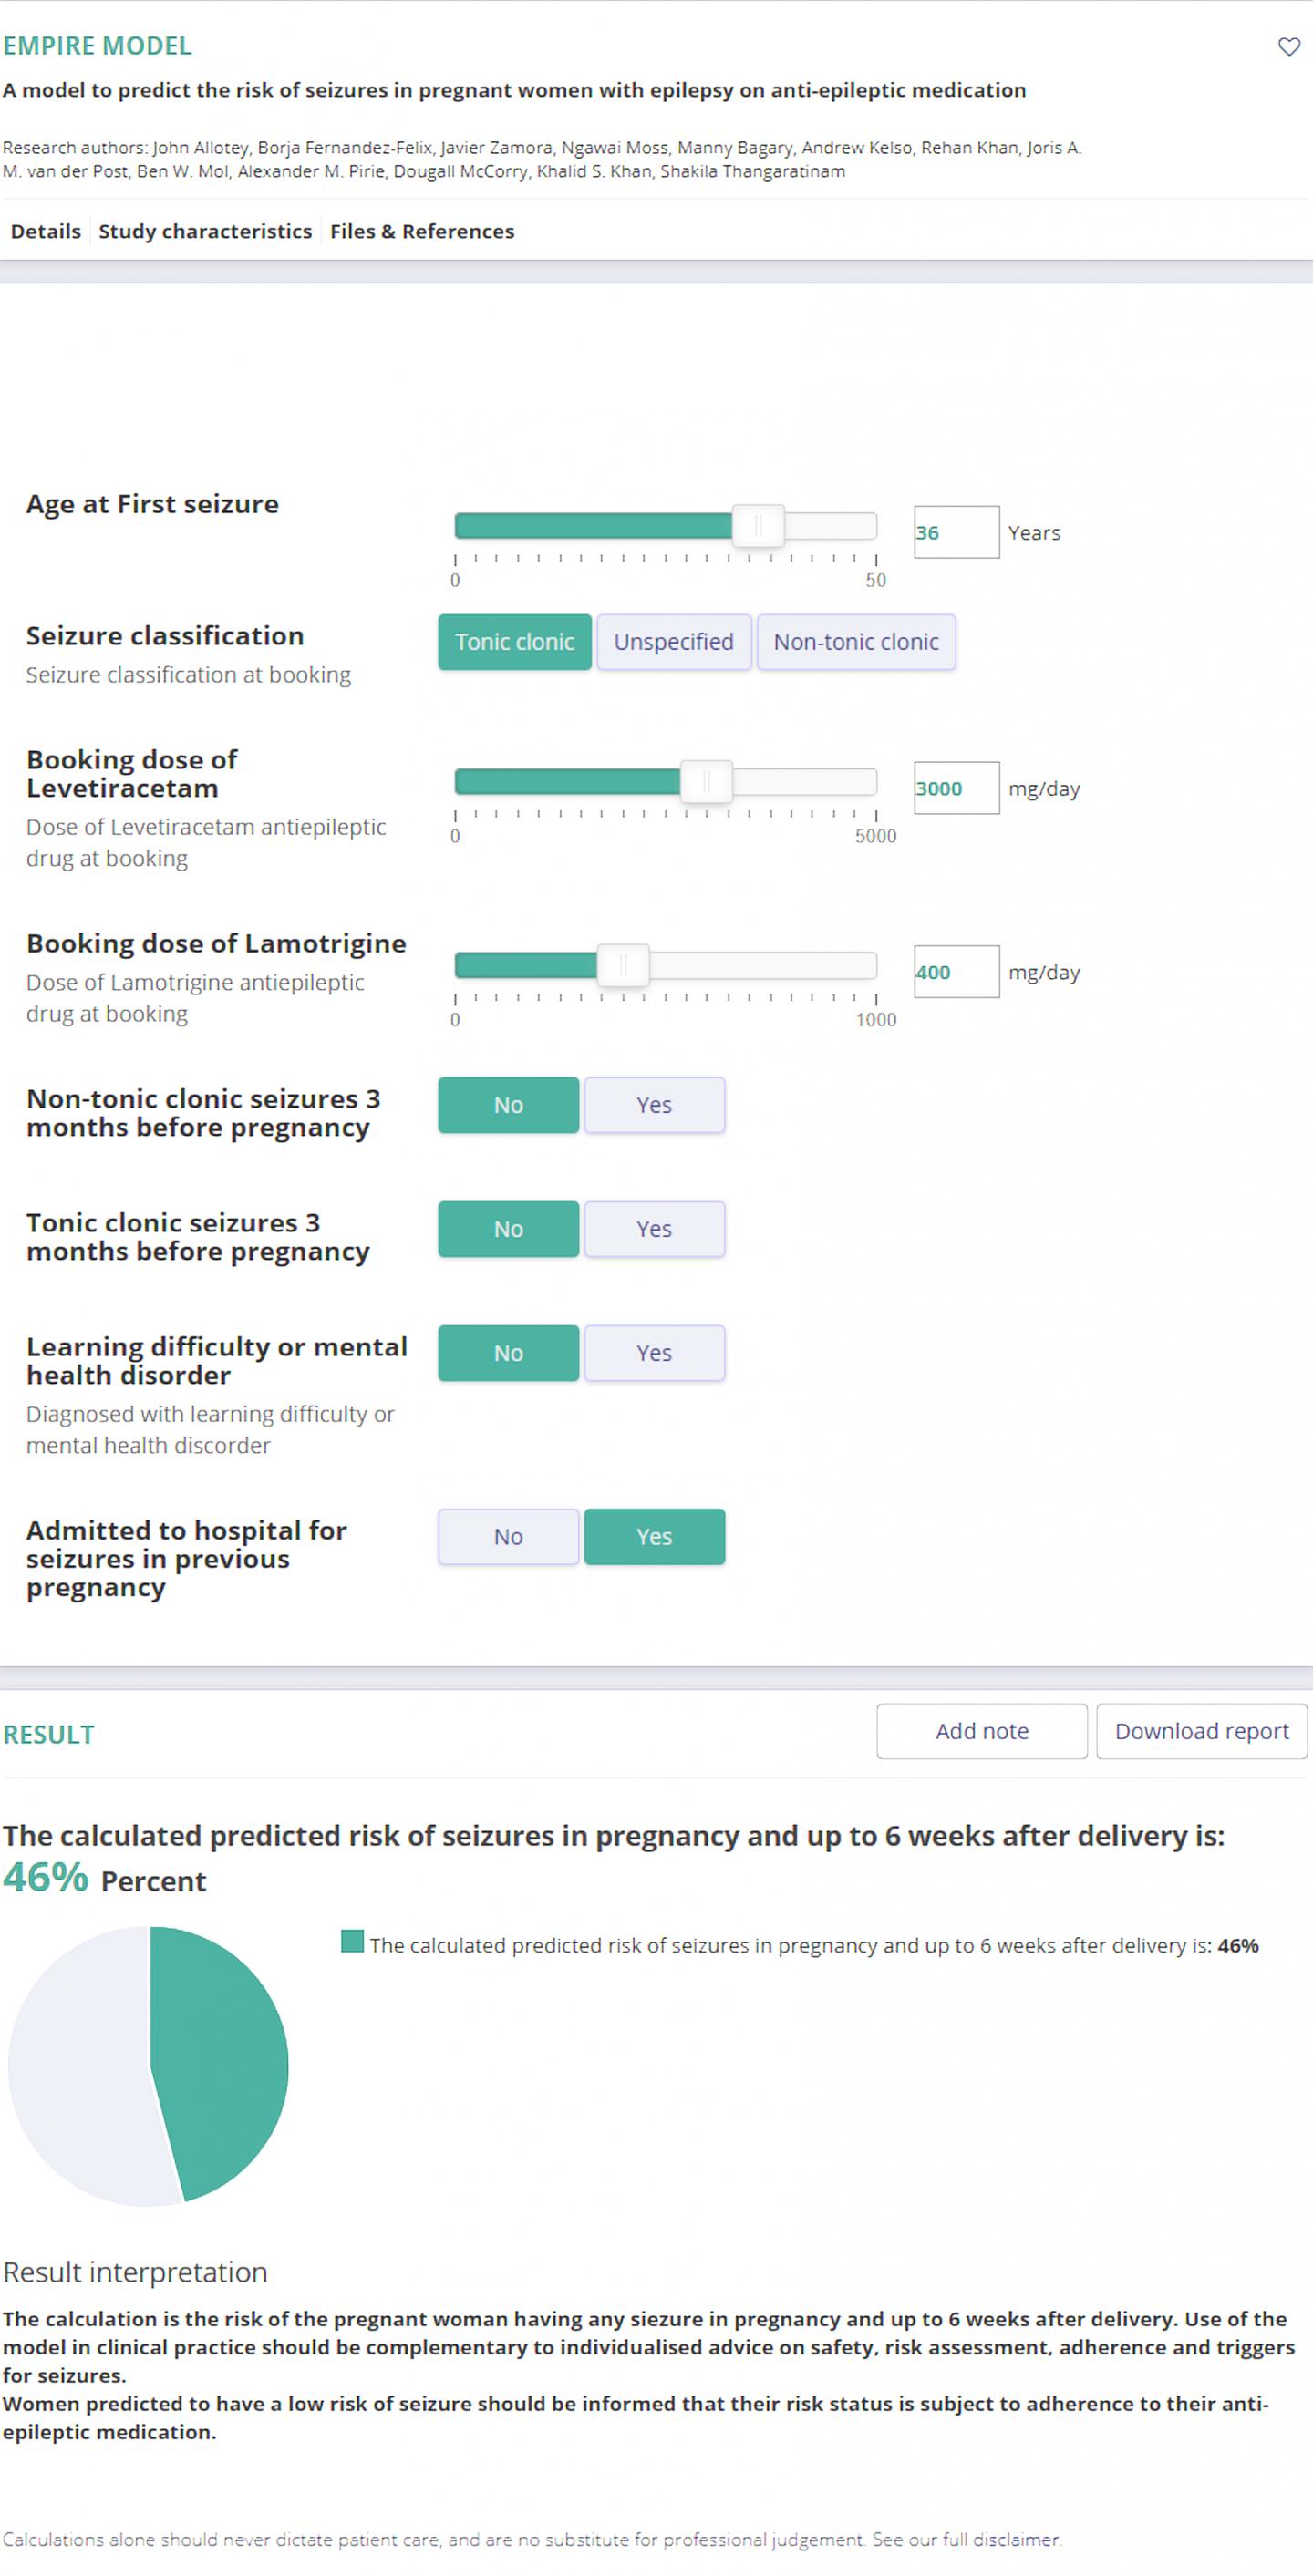Open the Files & References tab
1313x2576 pixels.
point(421,231)
